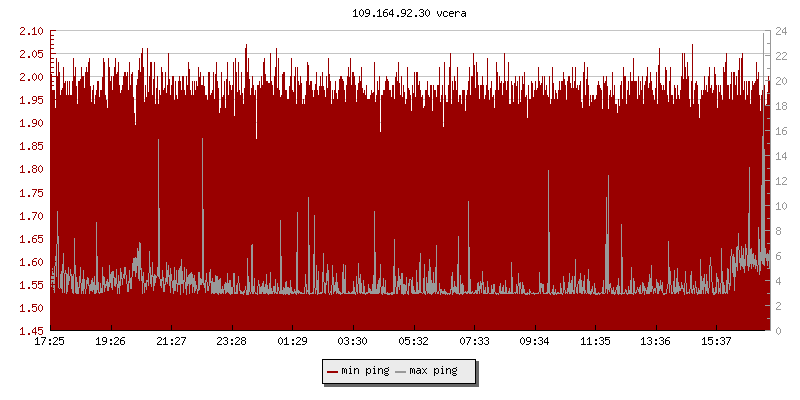Select the 1.45 left axis label

point(31,331)
